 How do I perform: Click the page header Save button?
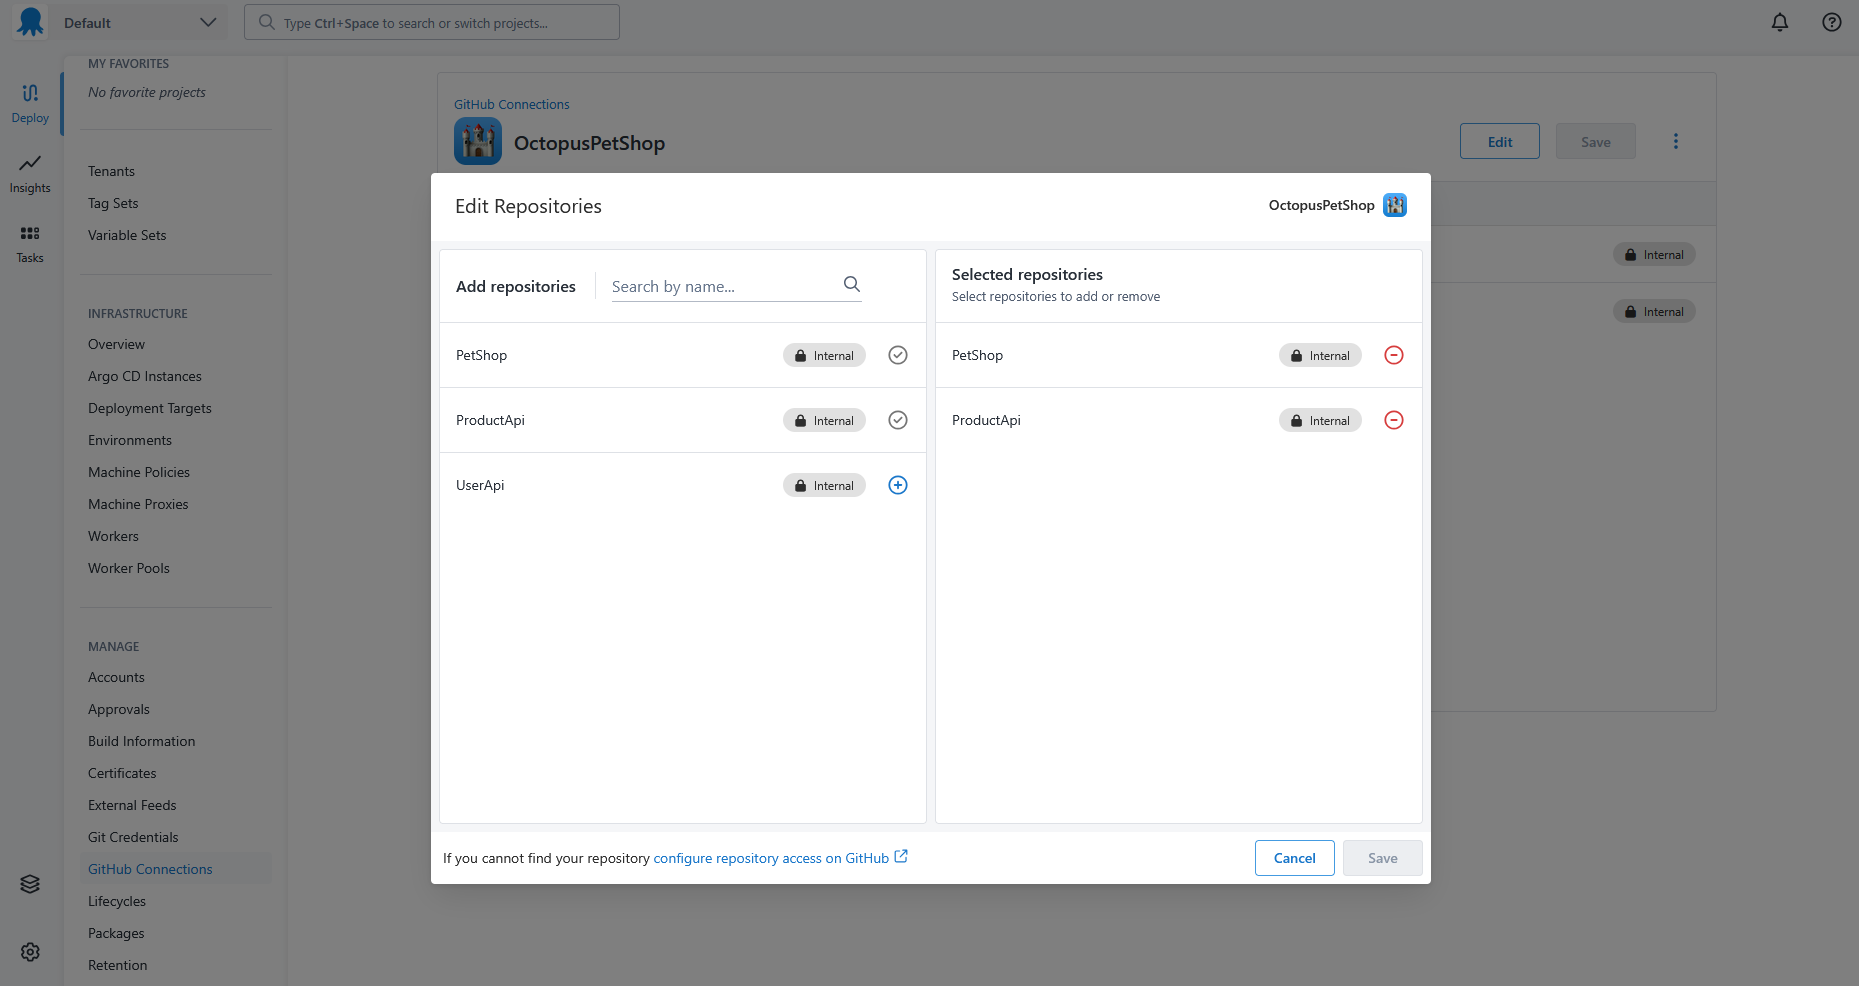[1596, 141]
